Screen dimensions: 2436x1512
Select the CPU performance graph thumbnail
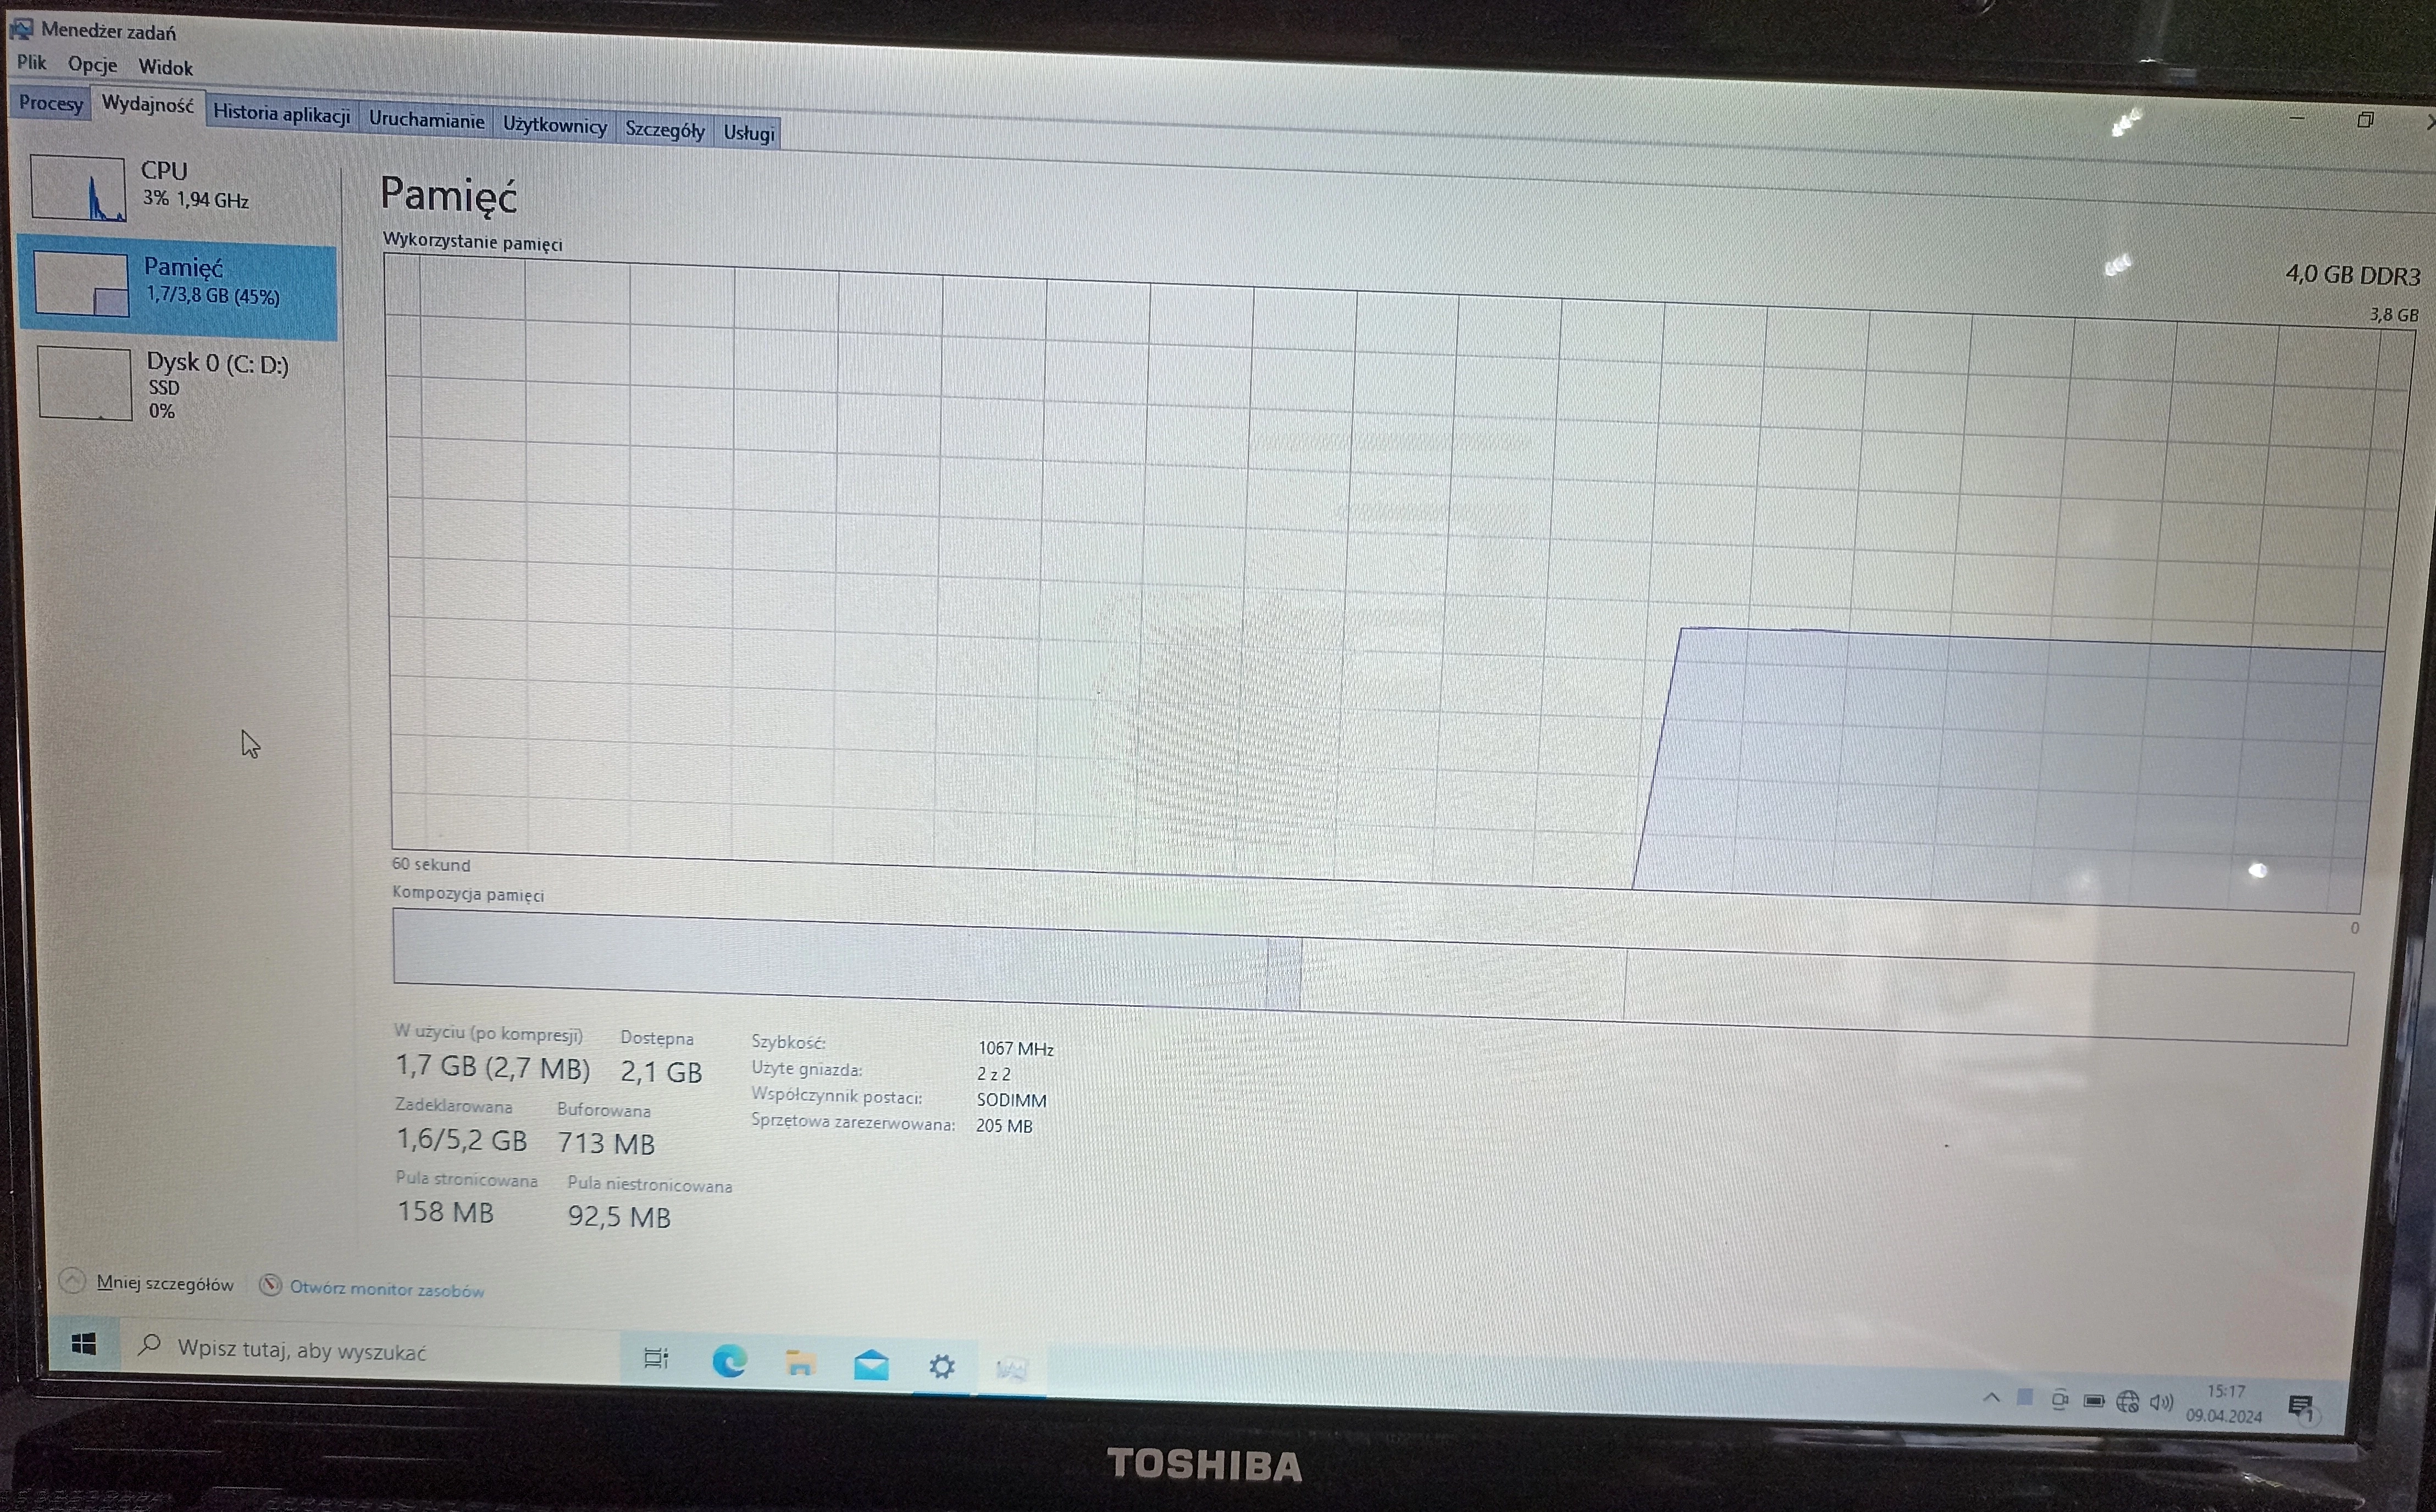(78, 188)
